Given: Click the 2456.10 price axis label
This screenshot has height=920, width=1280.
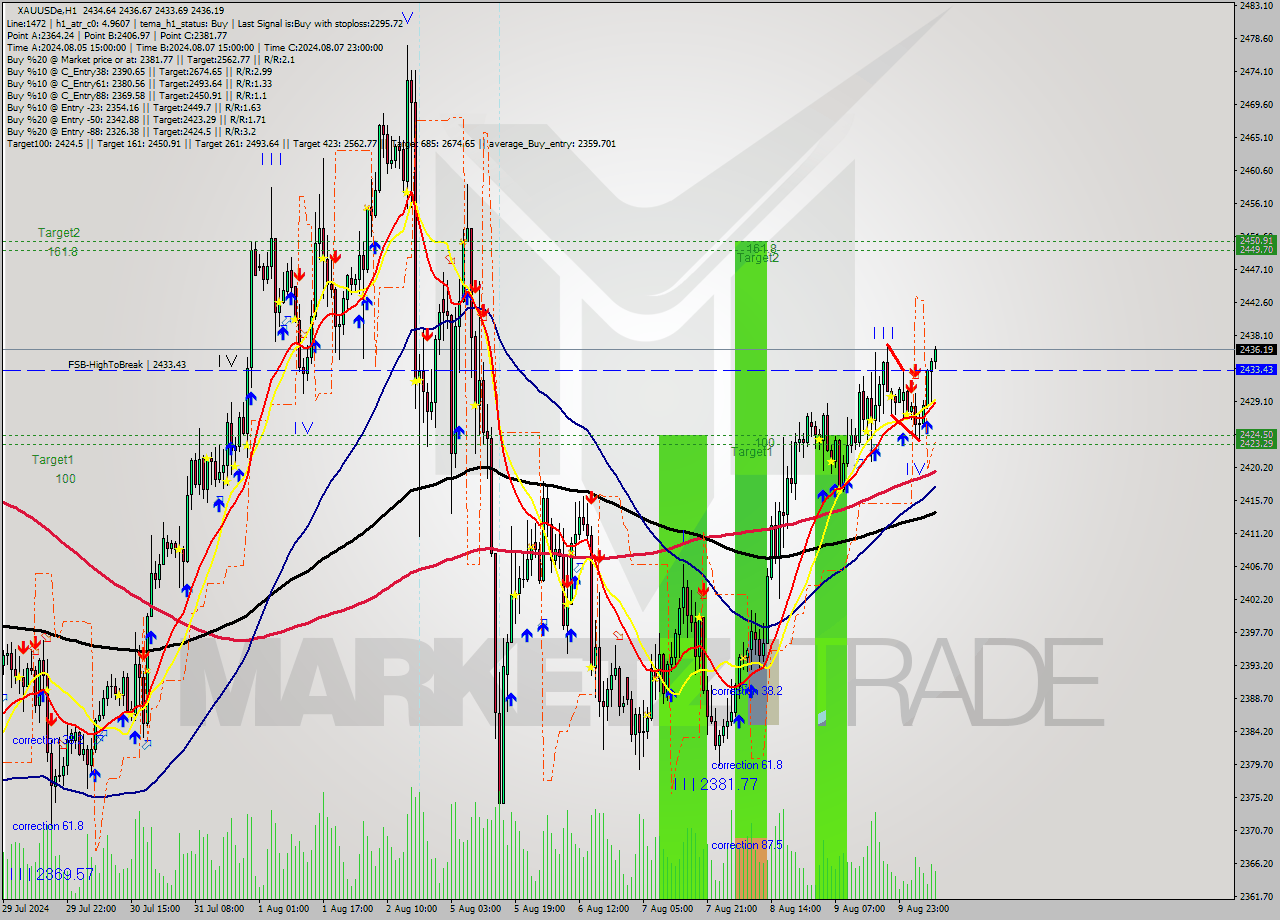Looking at the screenshot, I should pyautogui.click(x=1256, y=203).
